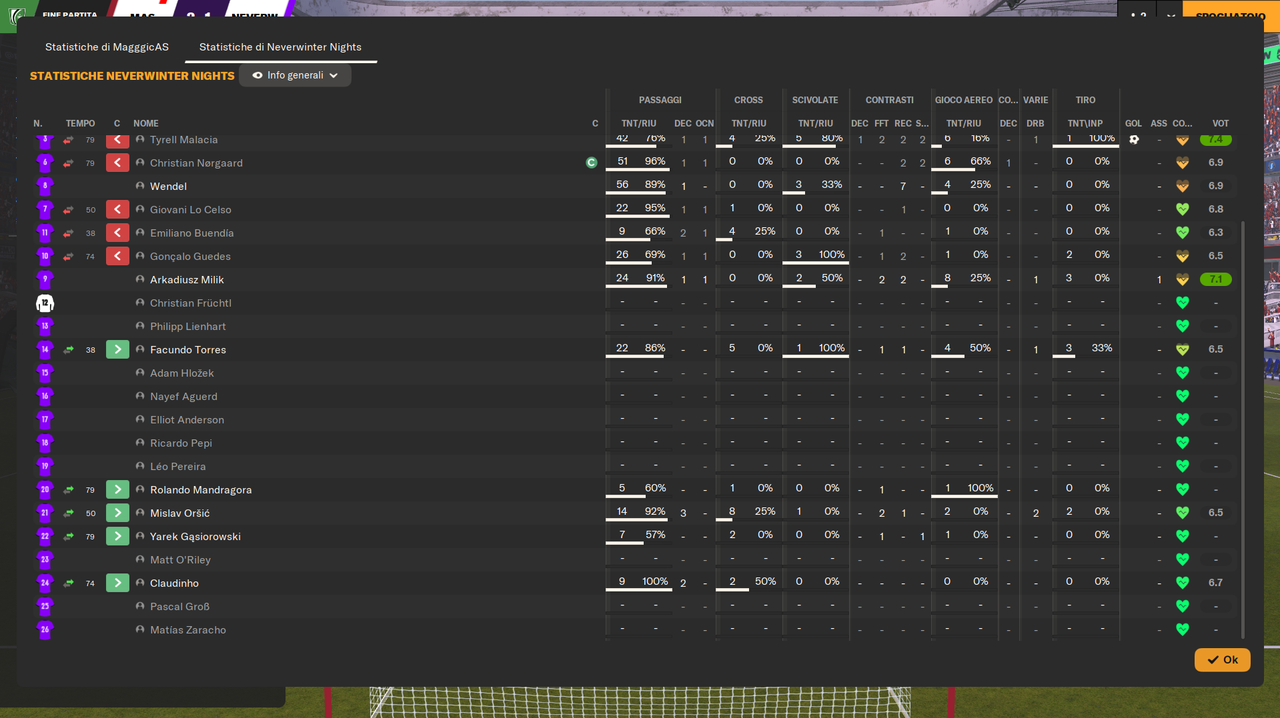Screen dimensions: 1280x718
Task: Click the purple shirt number 9 icon
Action: tap(45, 280)
